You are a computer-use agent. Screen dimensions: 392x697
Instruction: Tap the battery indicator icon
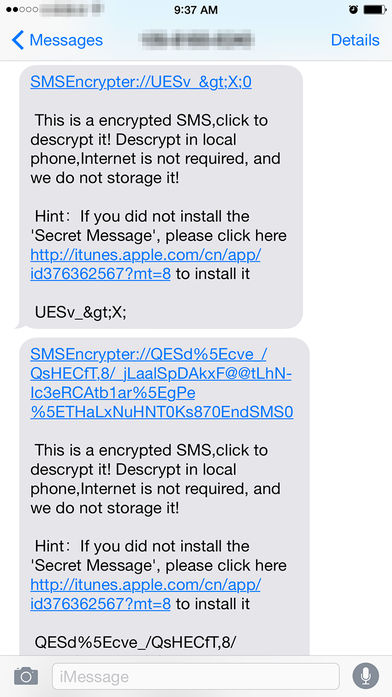375,9
